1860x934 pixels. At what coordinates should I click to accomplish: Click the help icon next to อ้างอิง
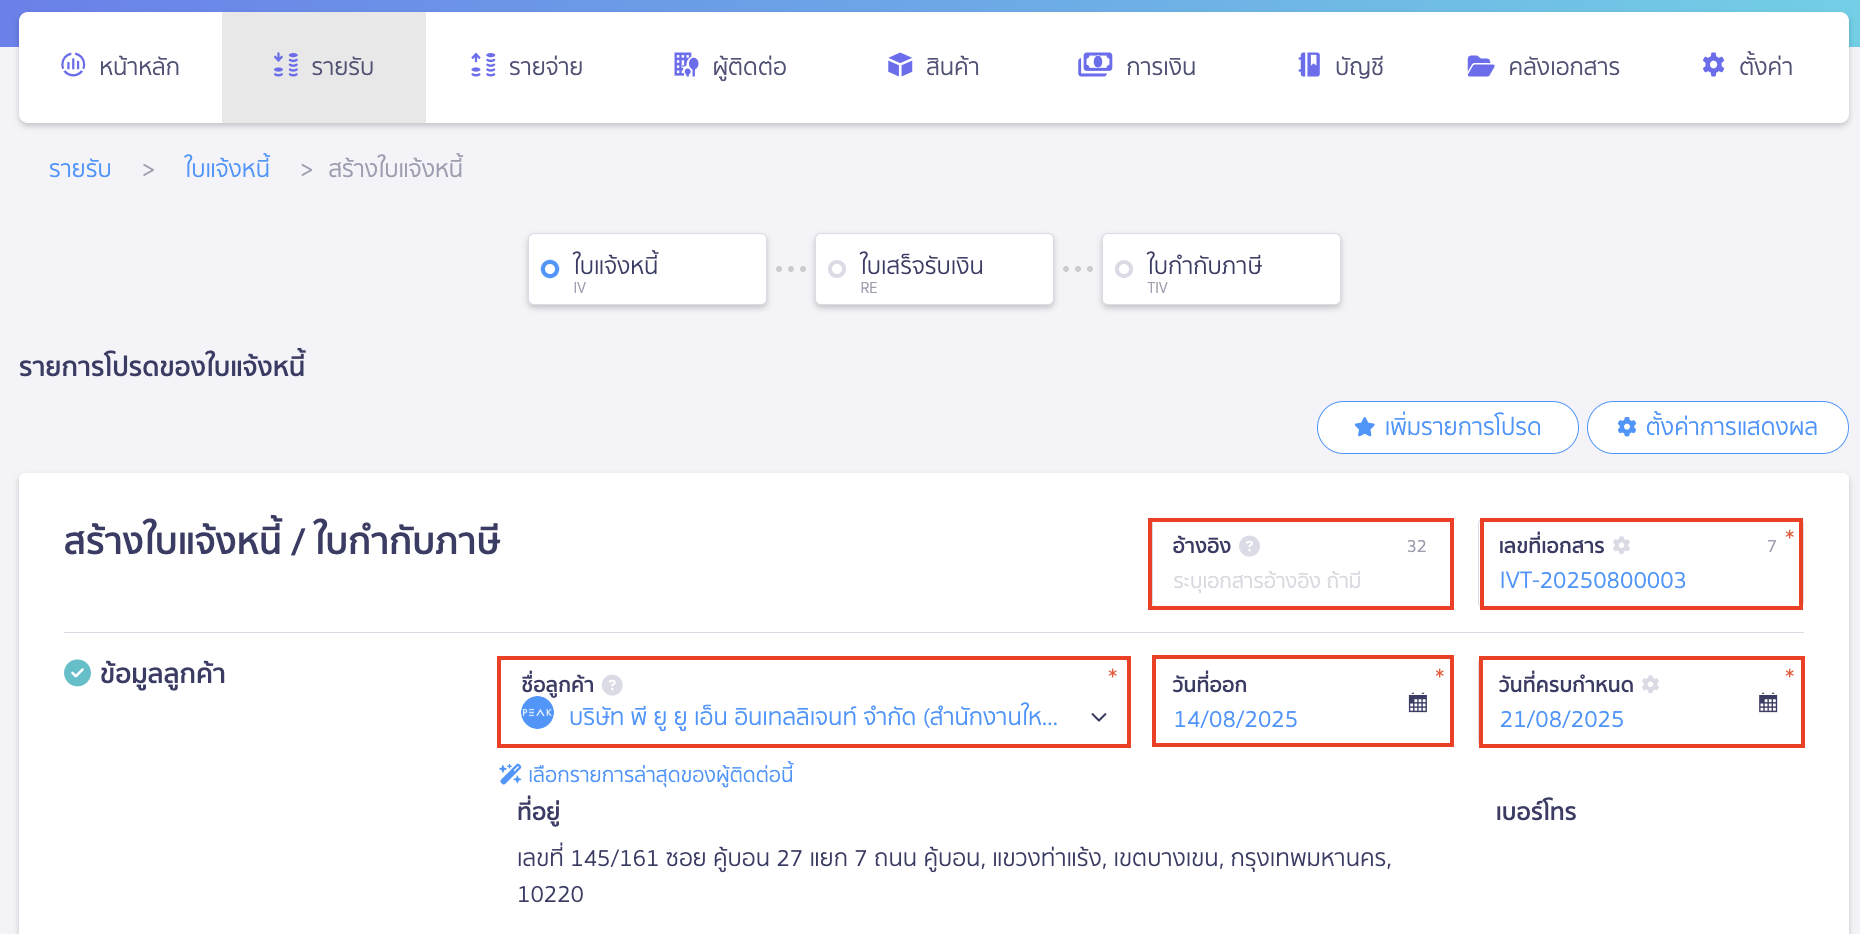[1248, 545]
